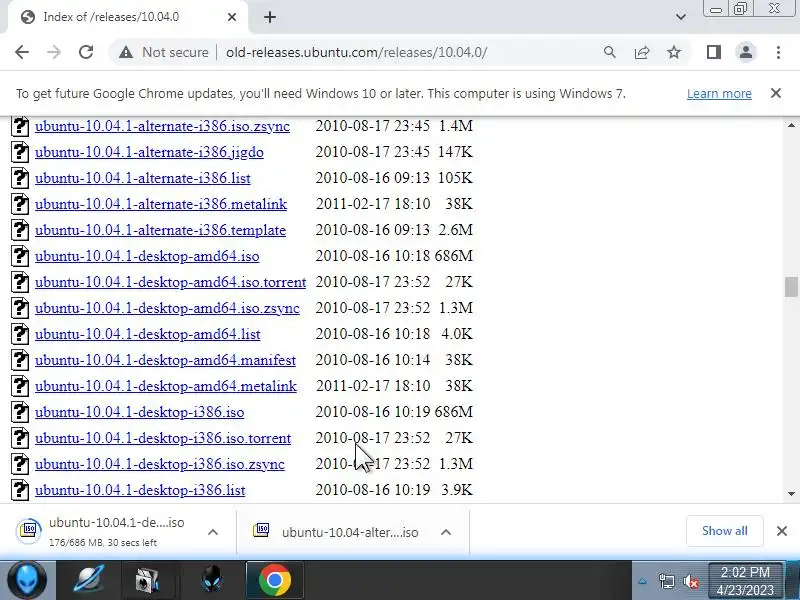This screenshot has height=600, width=800.
Task: Toggle the browser side panel
Action: point(714,52)
